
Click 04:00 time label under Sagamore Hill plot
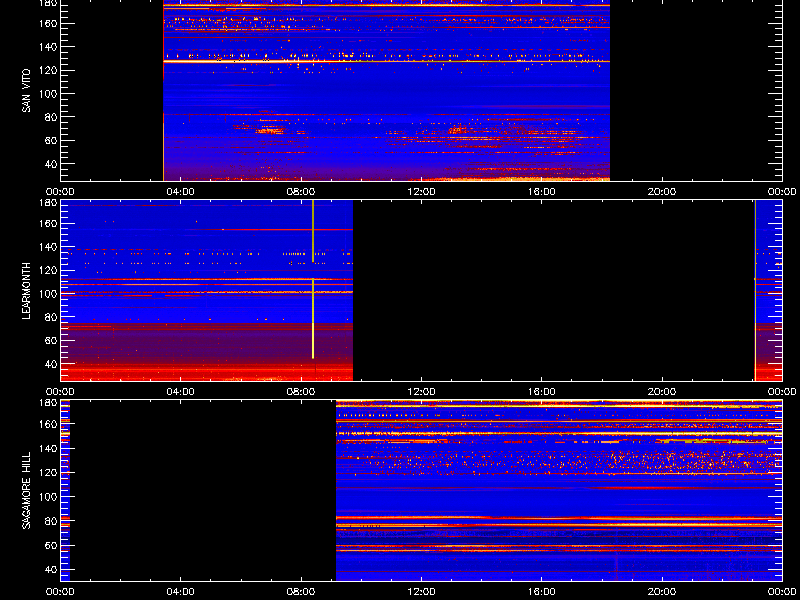(181, 592)
